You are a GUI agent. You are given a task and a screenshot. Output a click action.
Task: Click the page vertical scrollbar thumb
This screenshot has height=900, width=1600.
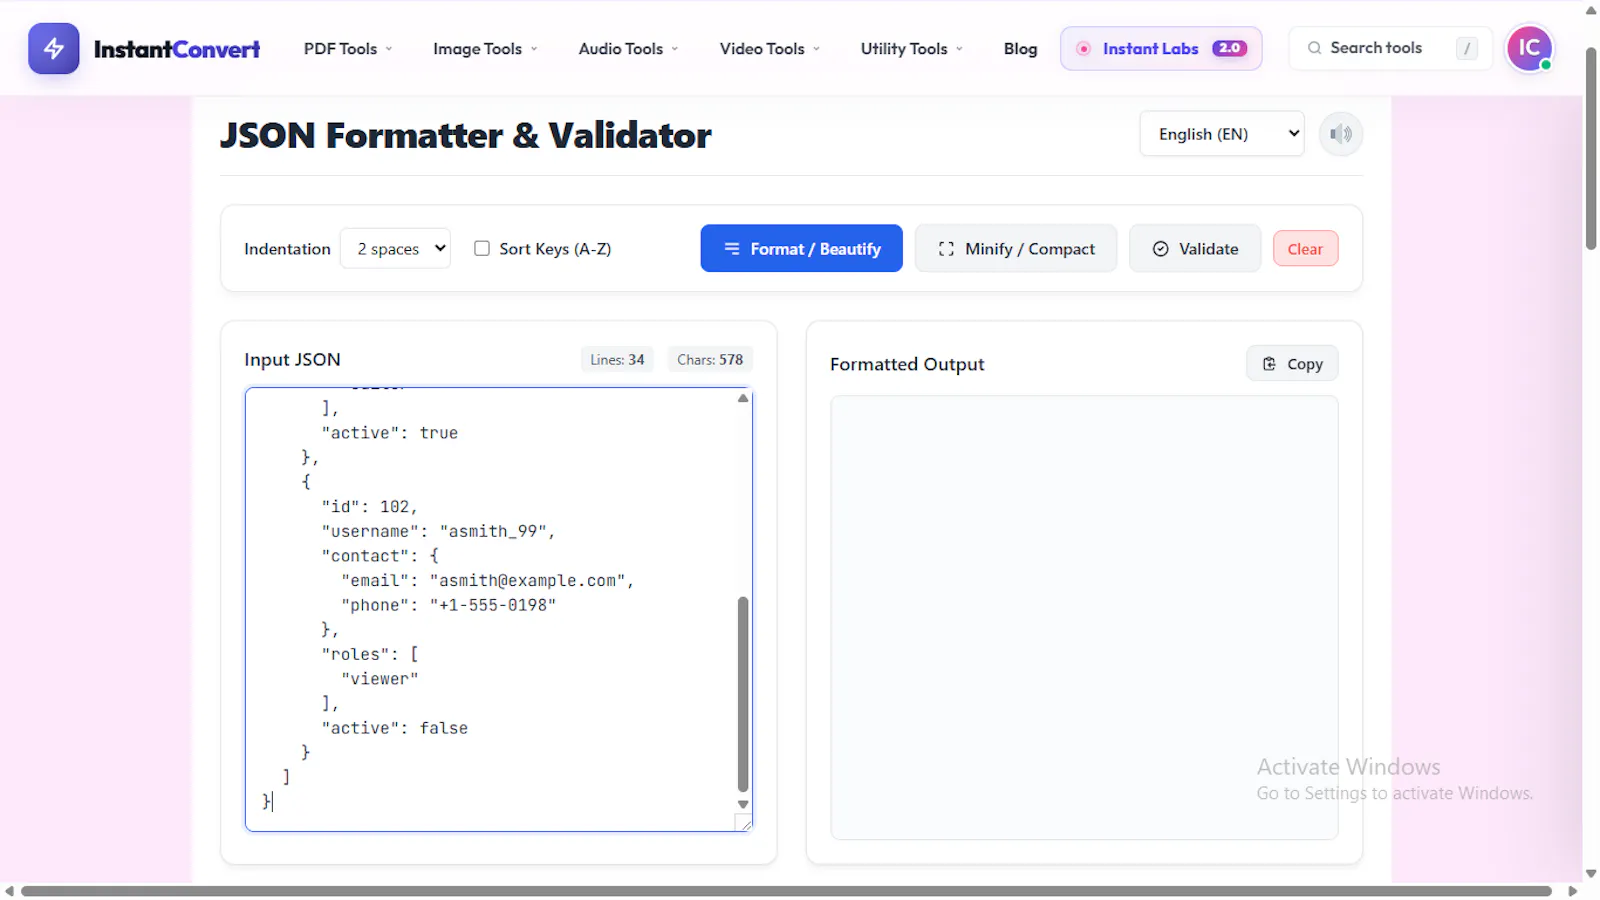(x=1591, y=148)
